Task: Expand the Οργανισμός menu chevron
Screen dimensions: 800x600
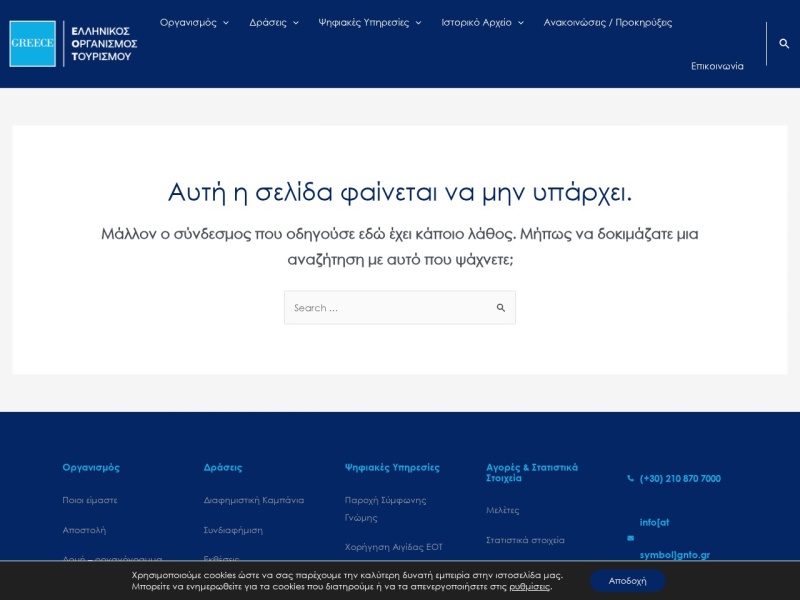Action: pyautogui.click(x=226, y=23)
